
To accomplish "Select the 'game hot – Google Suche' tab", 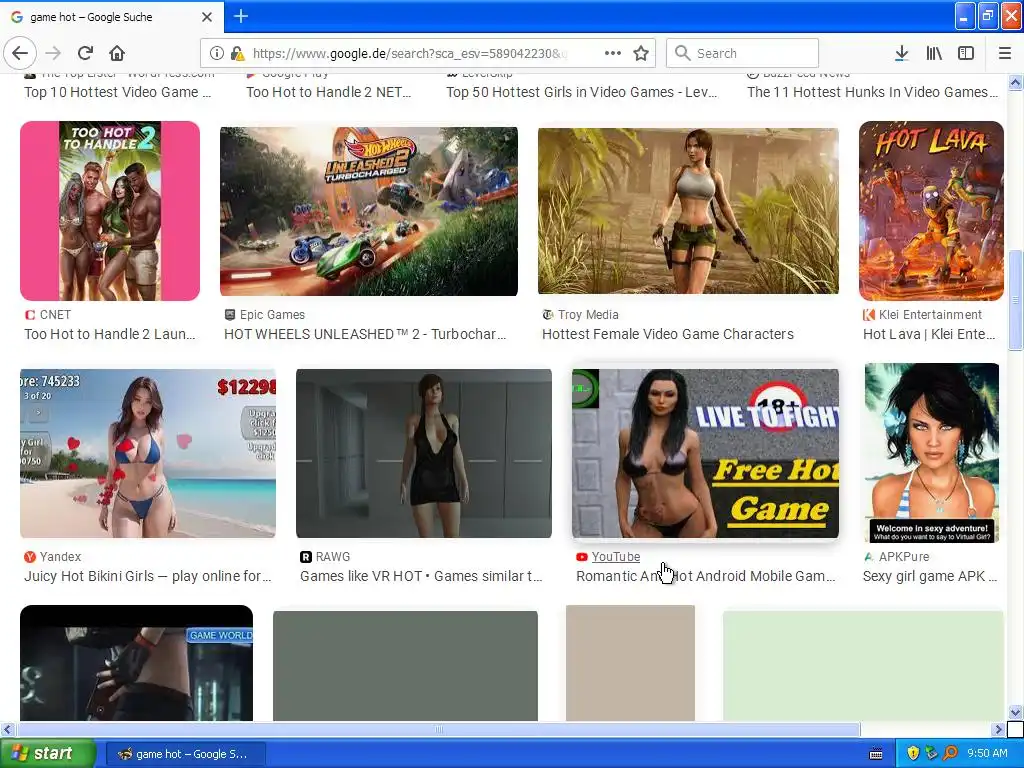I will pyautogui.click(x=112, y=17).
